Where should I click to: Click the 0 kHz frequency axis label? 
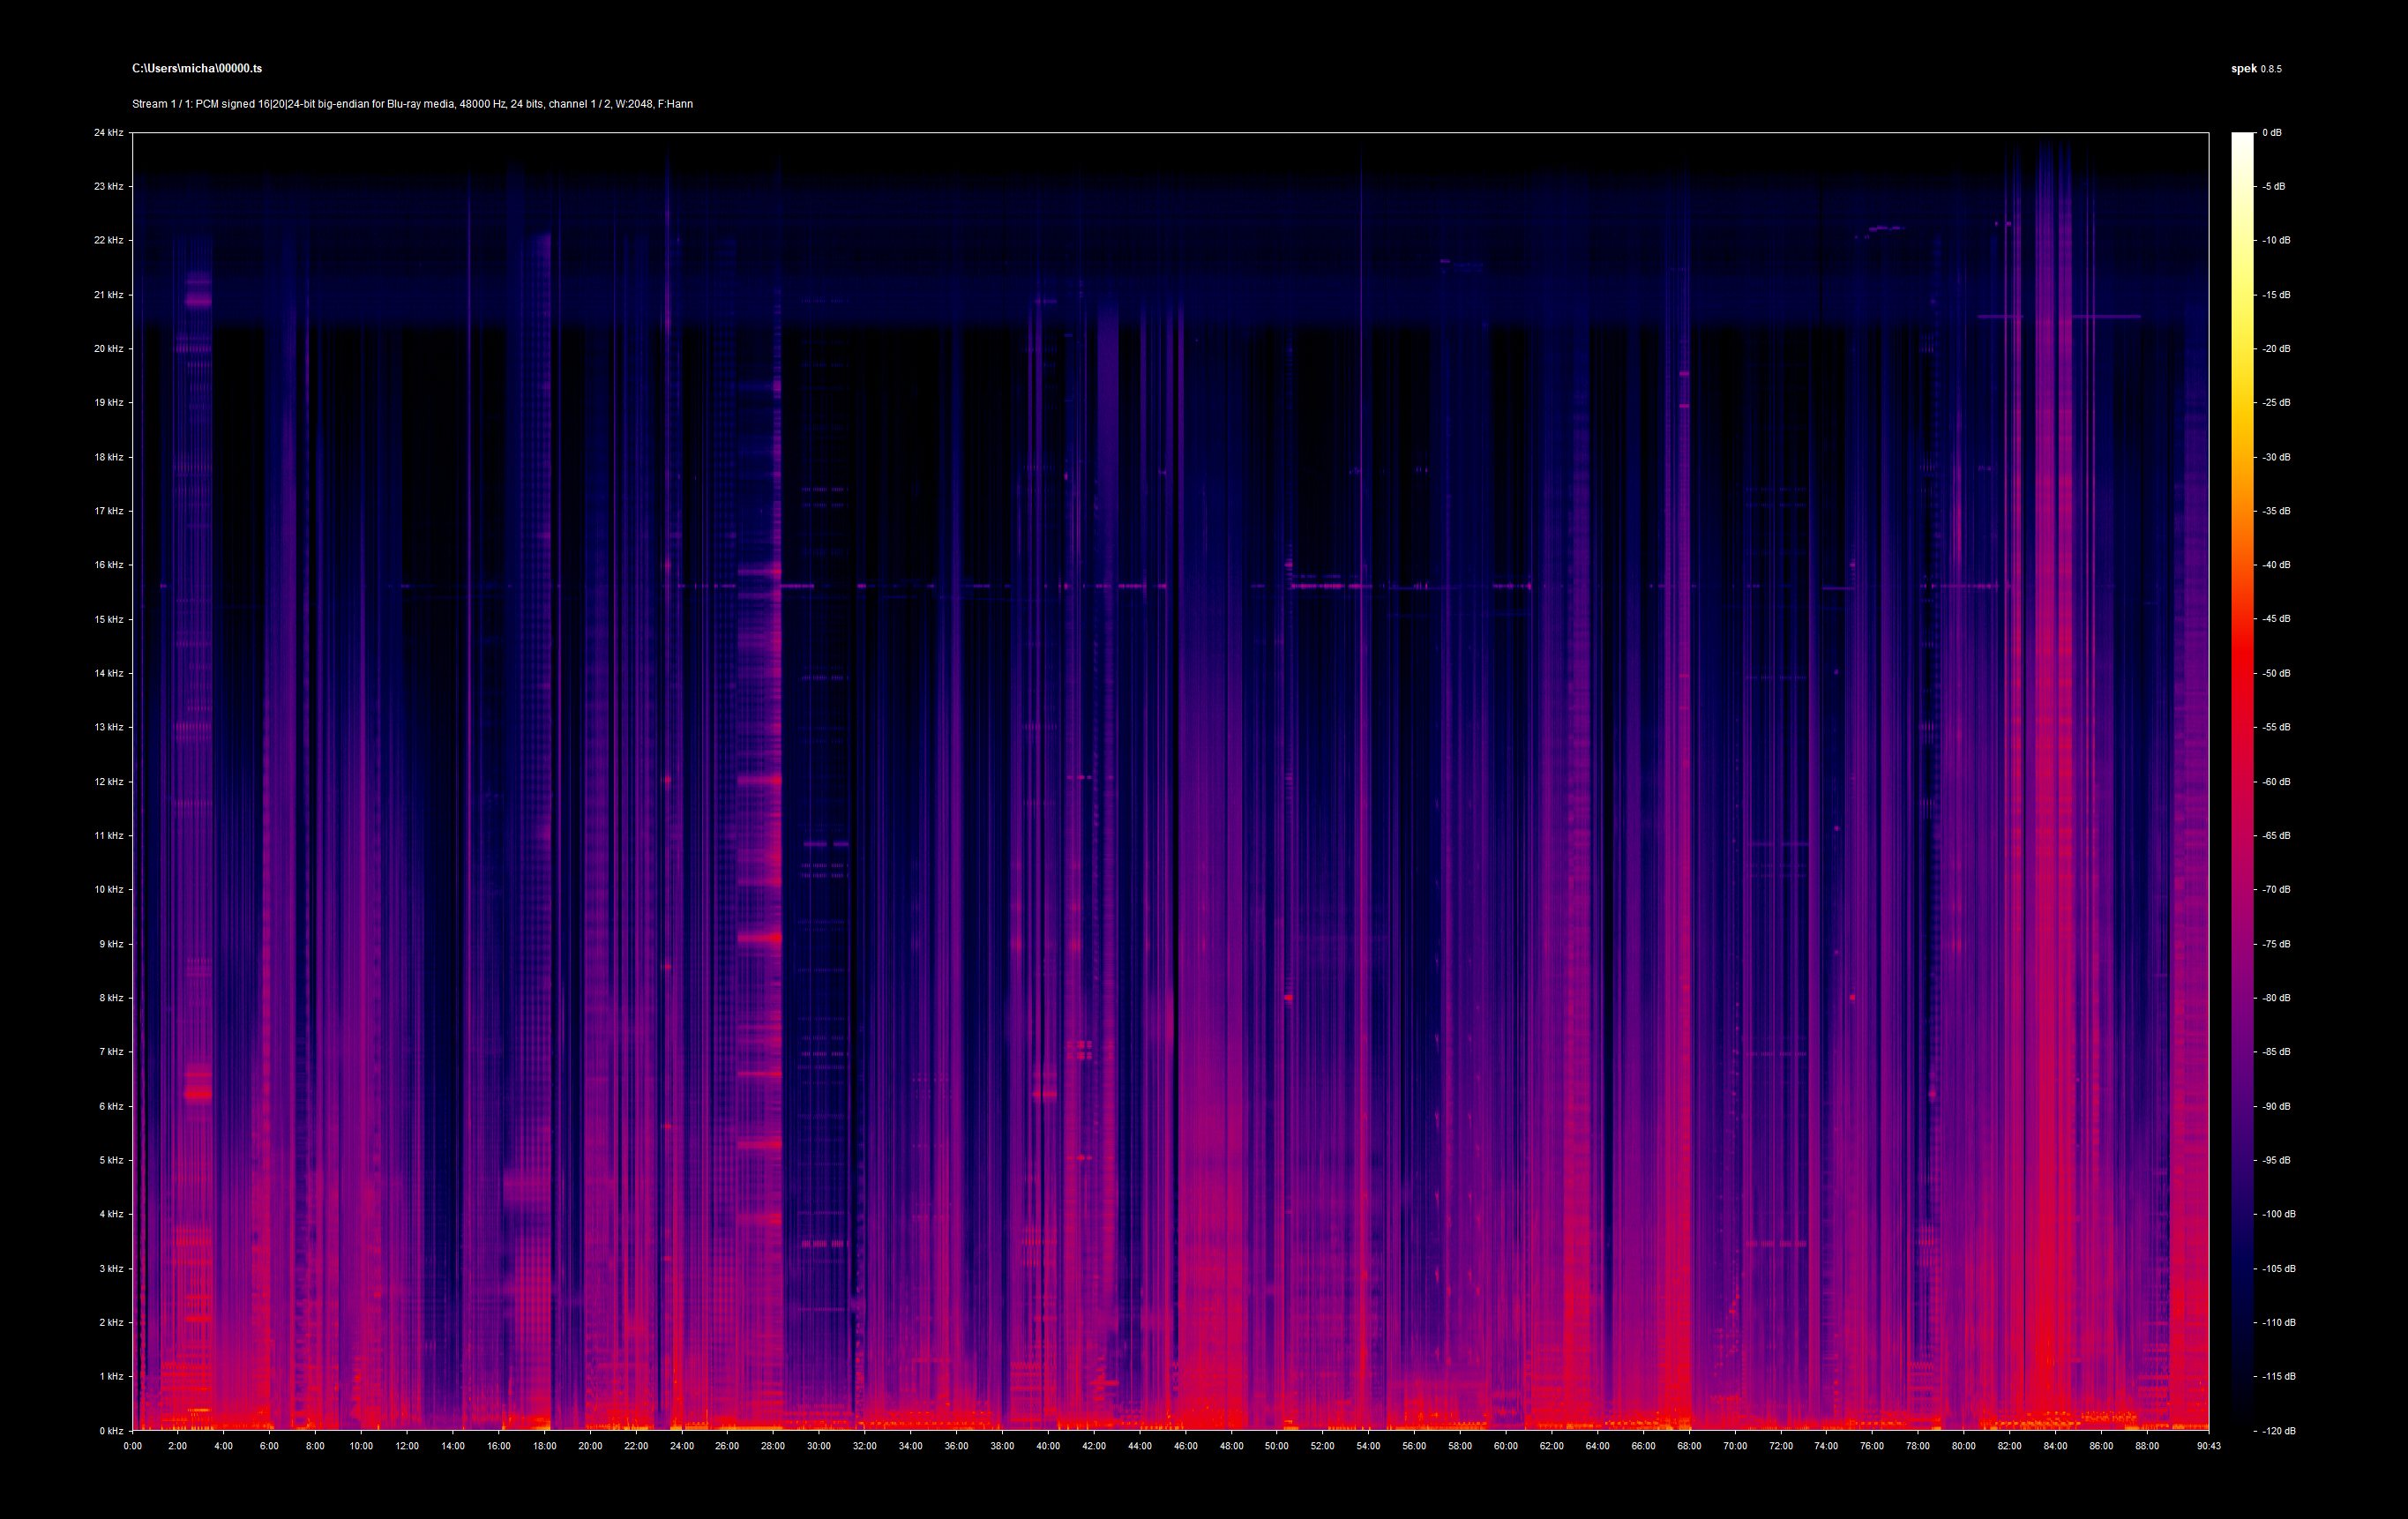pyautogui.click(x=110, y=1431)
